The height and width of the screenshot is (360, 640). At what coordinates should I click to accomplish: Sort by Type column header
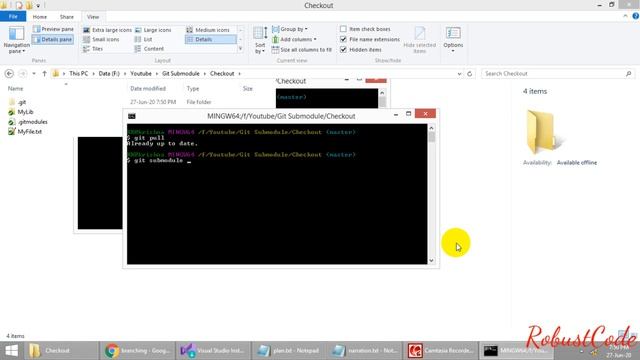pos(193,89)
